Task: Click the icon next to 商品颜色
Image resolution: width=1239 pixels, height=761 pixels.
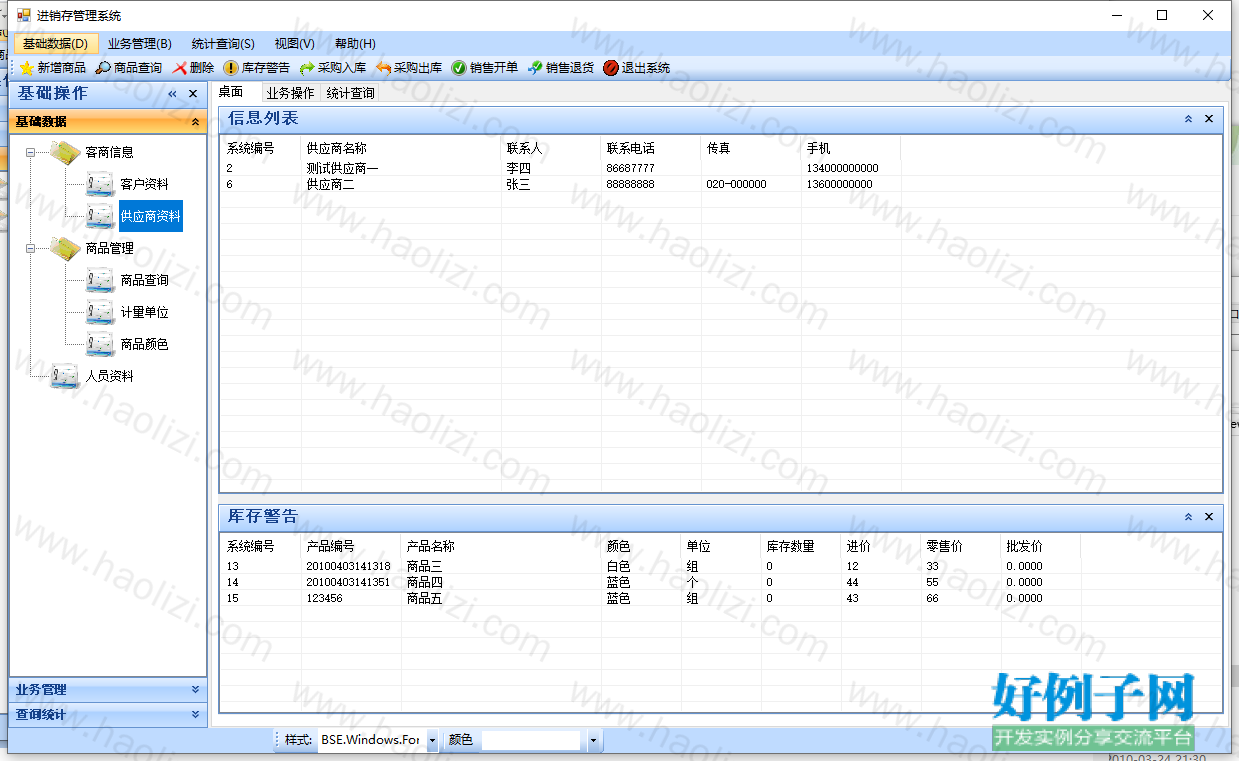Action: [100, 344]
